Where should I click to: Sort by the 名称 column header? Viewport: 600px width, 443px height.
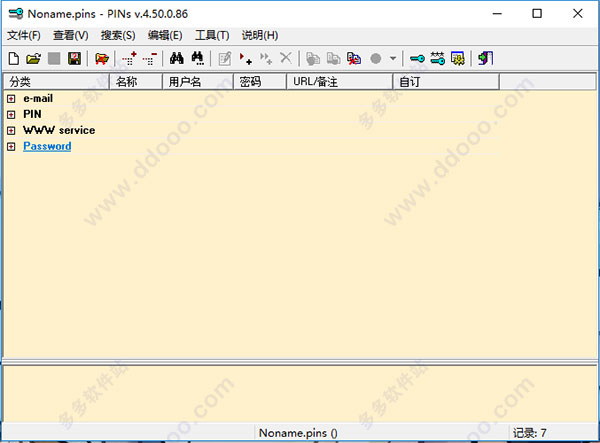click(136, 82)
